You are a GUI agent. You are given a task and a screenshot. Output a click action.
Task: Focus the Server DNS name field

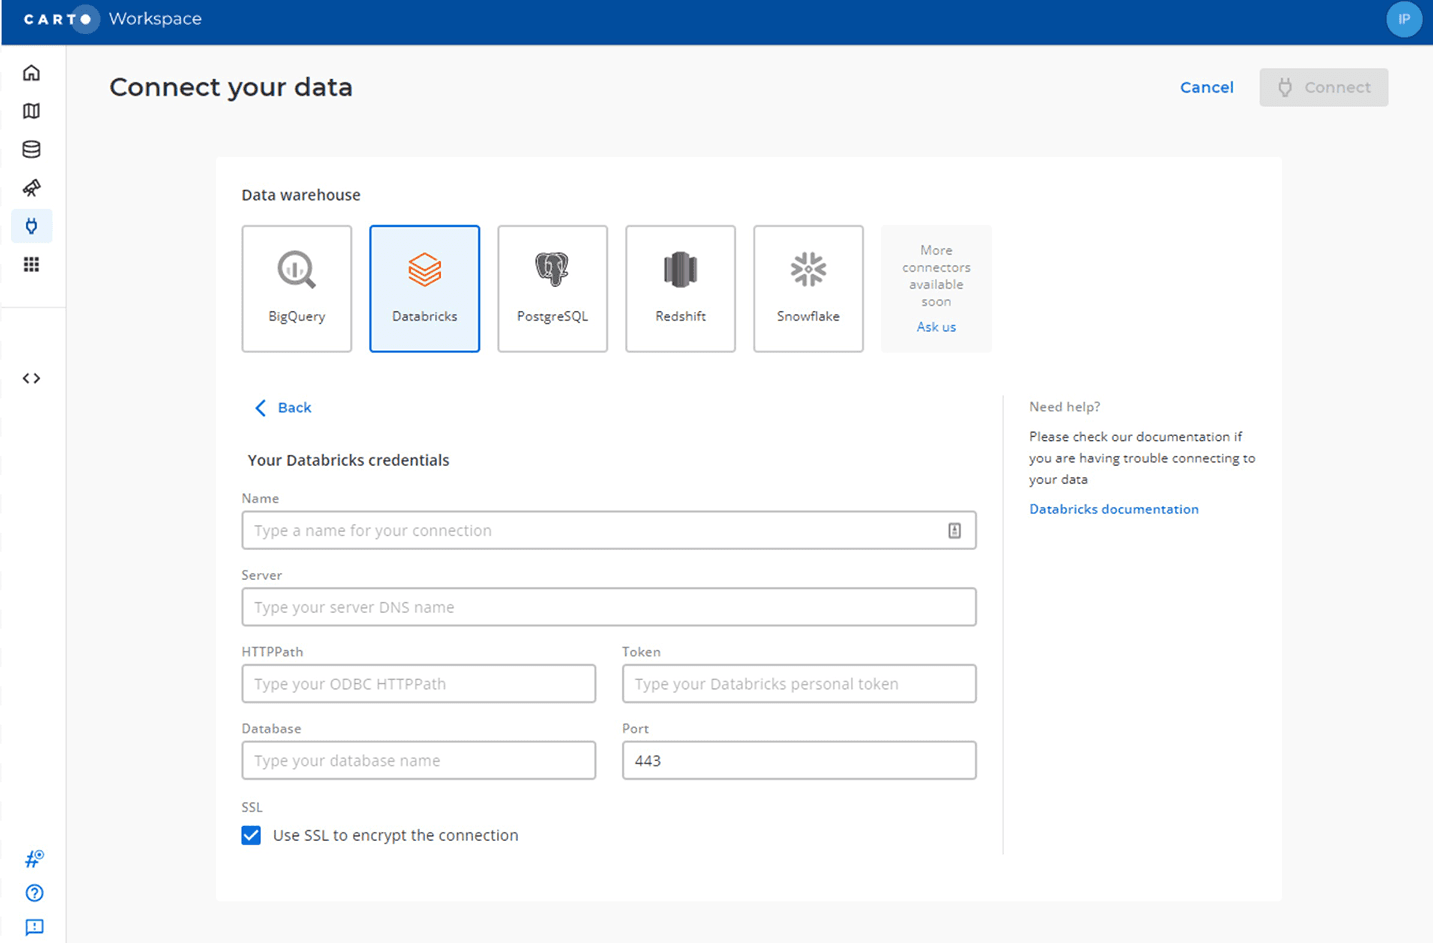pyautogui.click(x=608, y=607)
